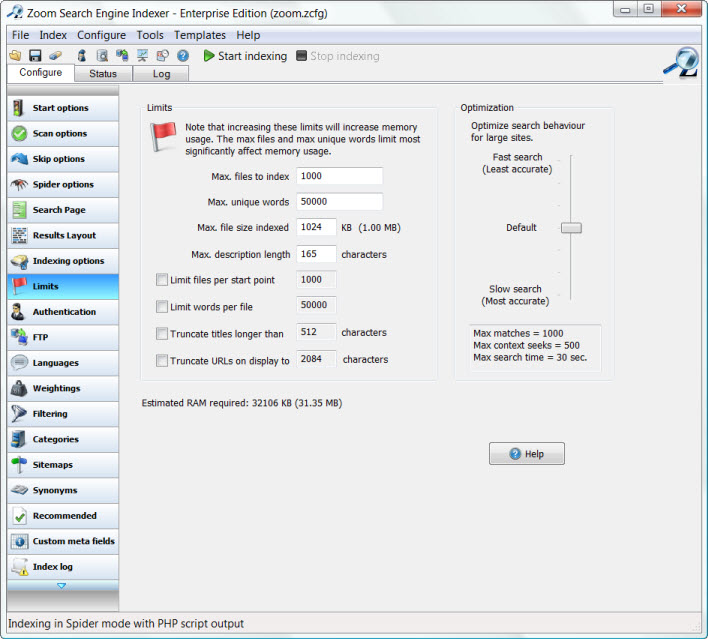Open Spider options in the sidebar

[x=63, y=184]
